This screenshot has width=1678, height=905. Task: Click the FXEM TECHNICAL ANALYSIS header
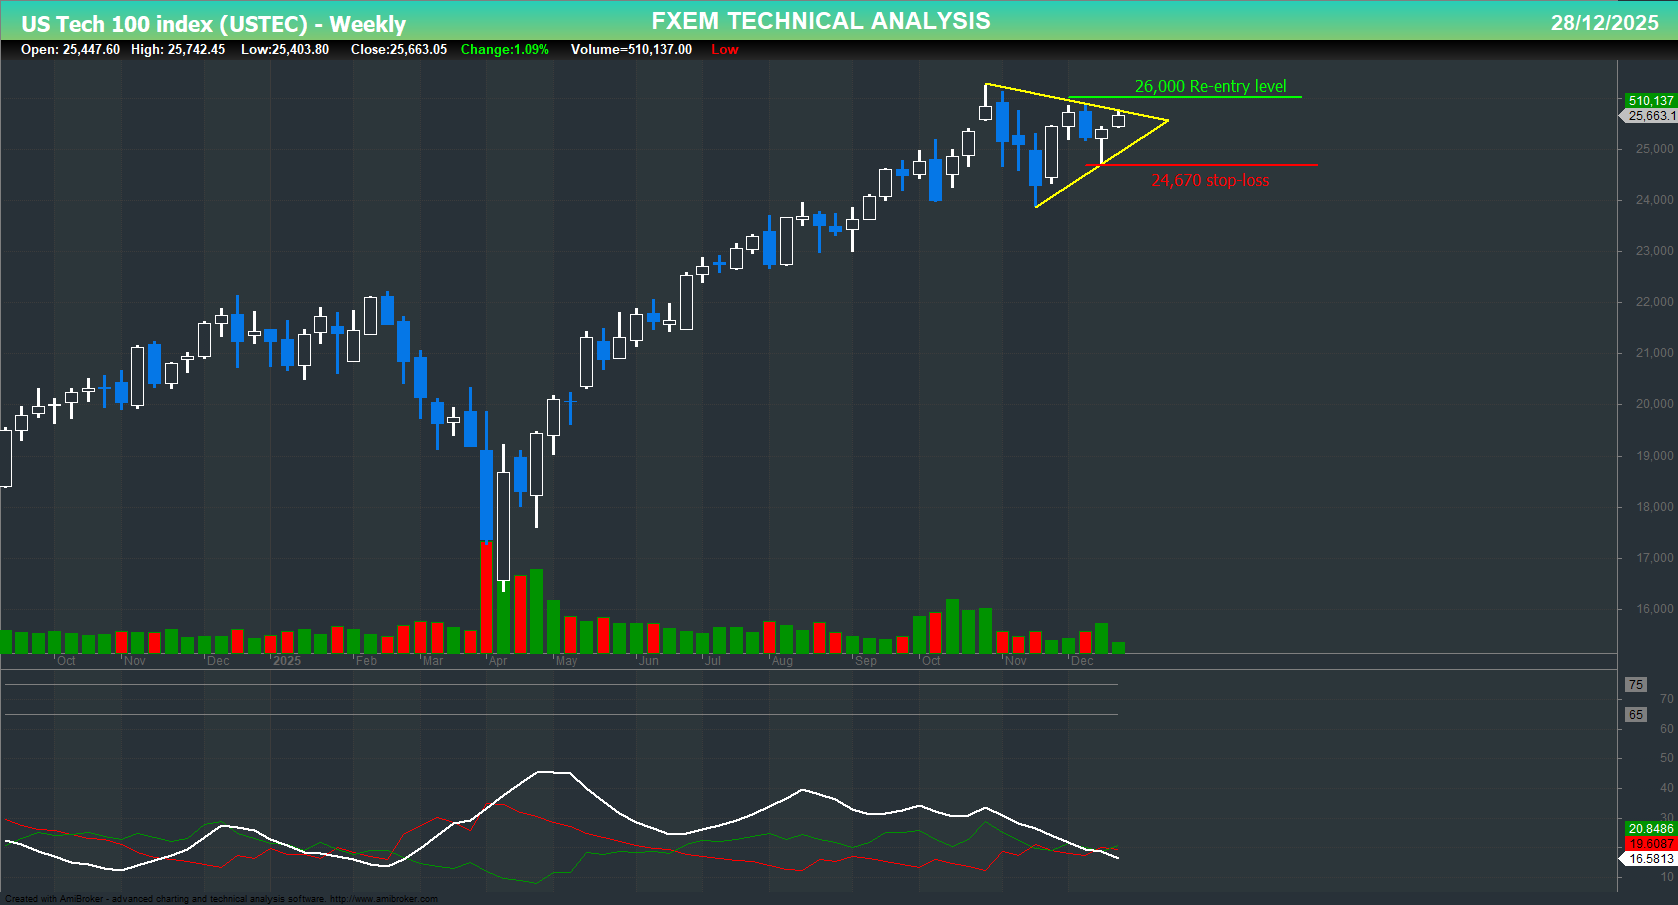pyautogui.click(x=820, y=20)
